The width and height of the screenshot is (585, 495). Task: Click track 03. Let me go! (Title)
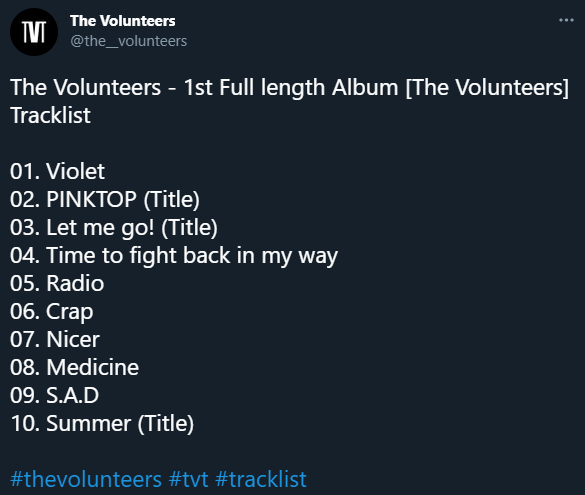click(114, 227)
